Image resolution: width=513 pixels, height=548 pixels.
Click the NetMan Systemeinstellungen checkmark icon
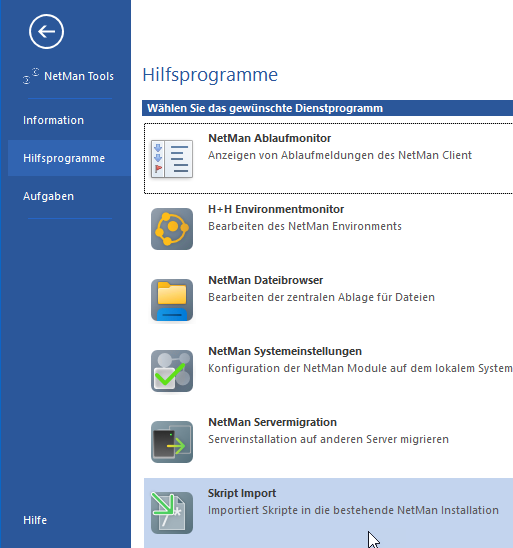(x=172, y=371)
